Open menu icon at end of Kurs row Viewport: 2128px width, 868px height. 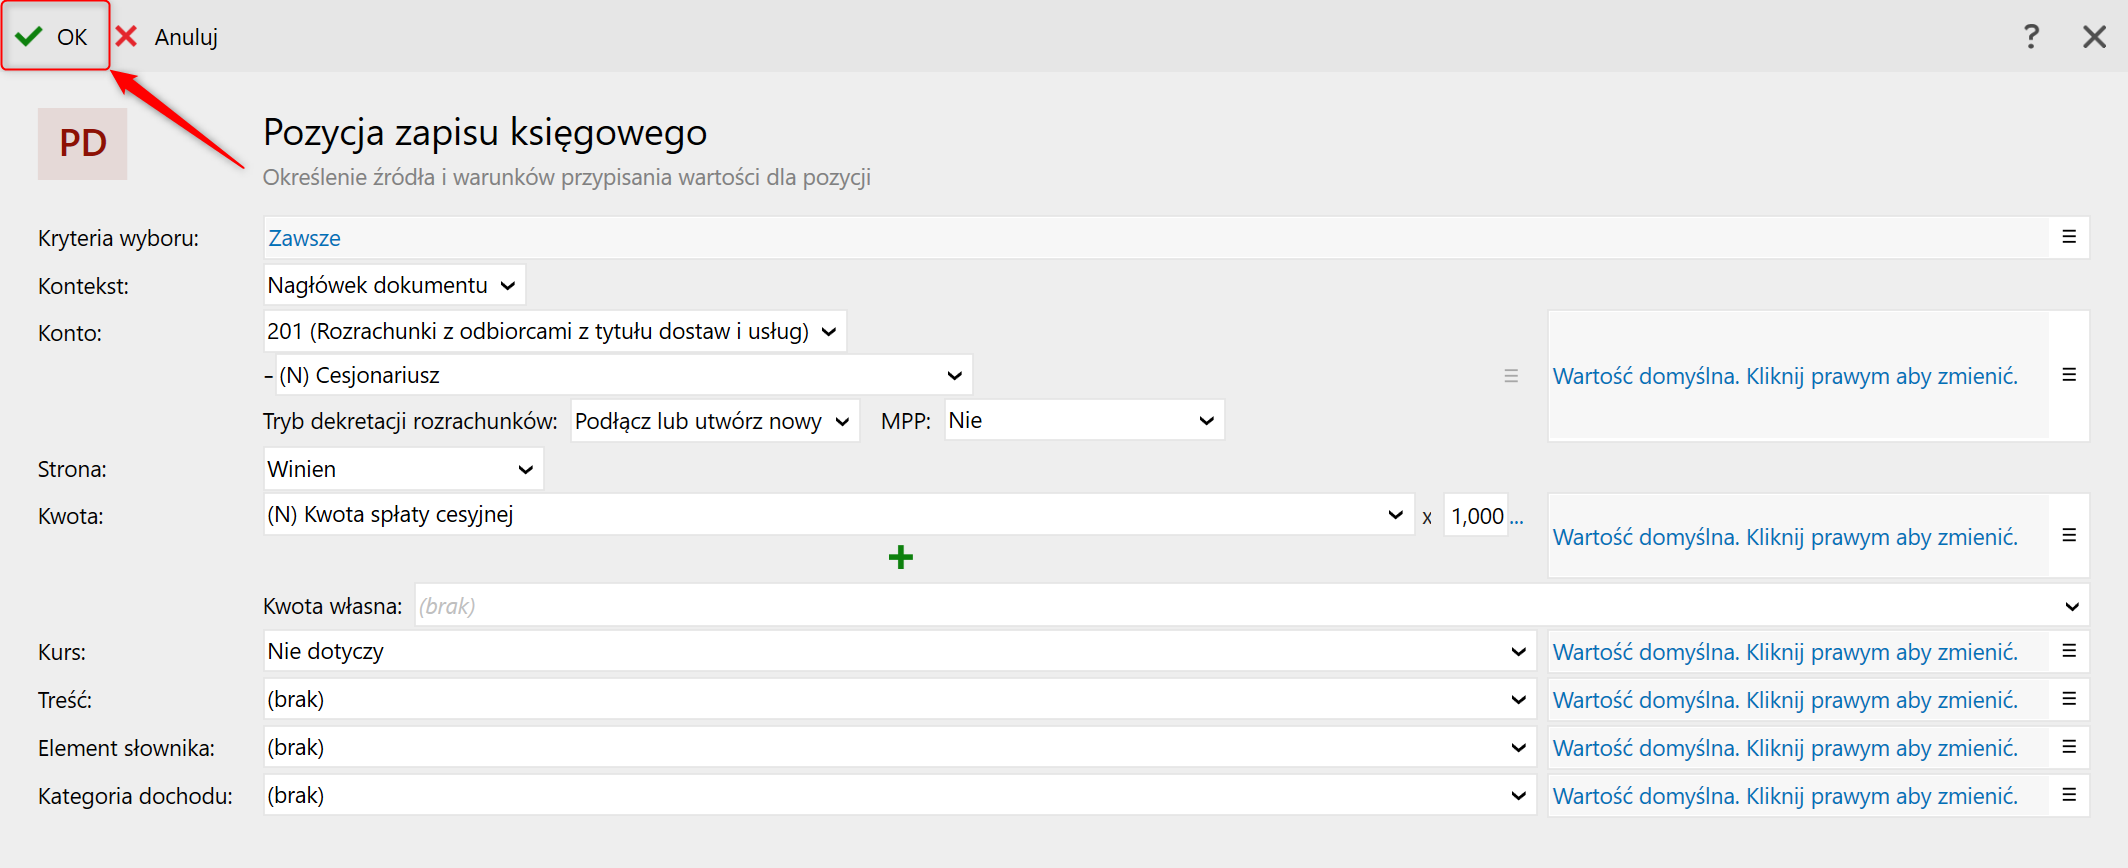click(2069, 651)
